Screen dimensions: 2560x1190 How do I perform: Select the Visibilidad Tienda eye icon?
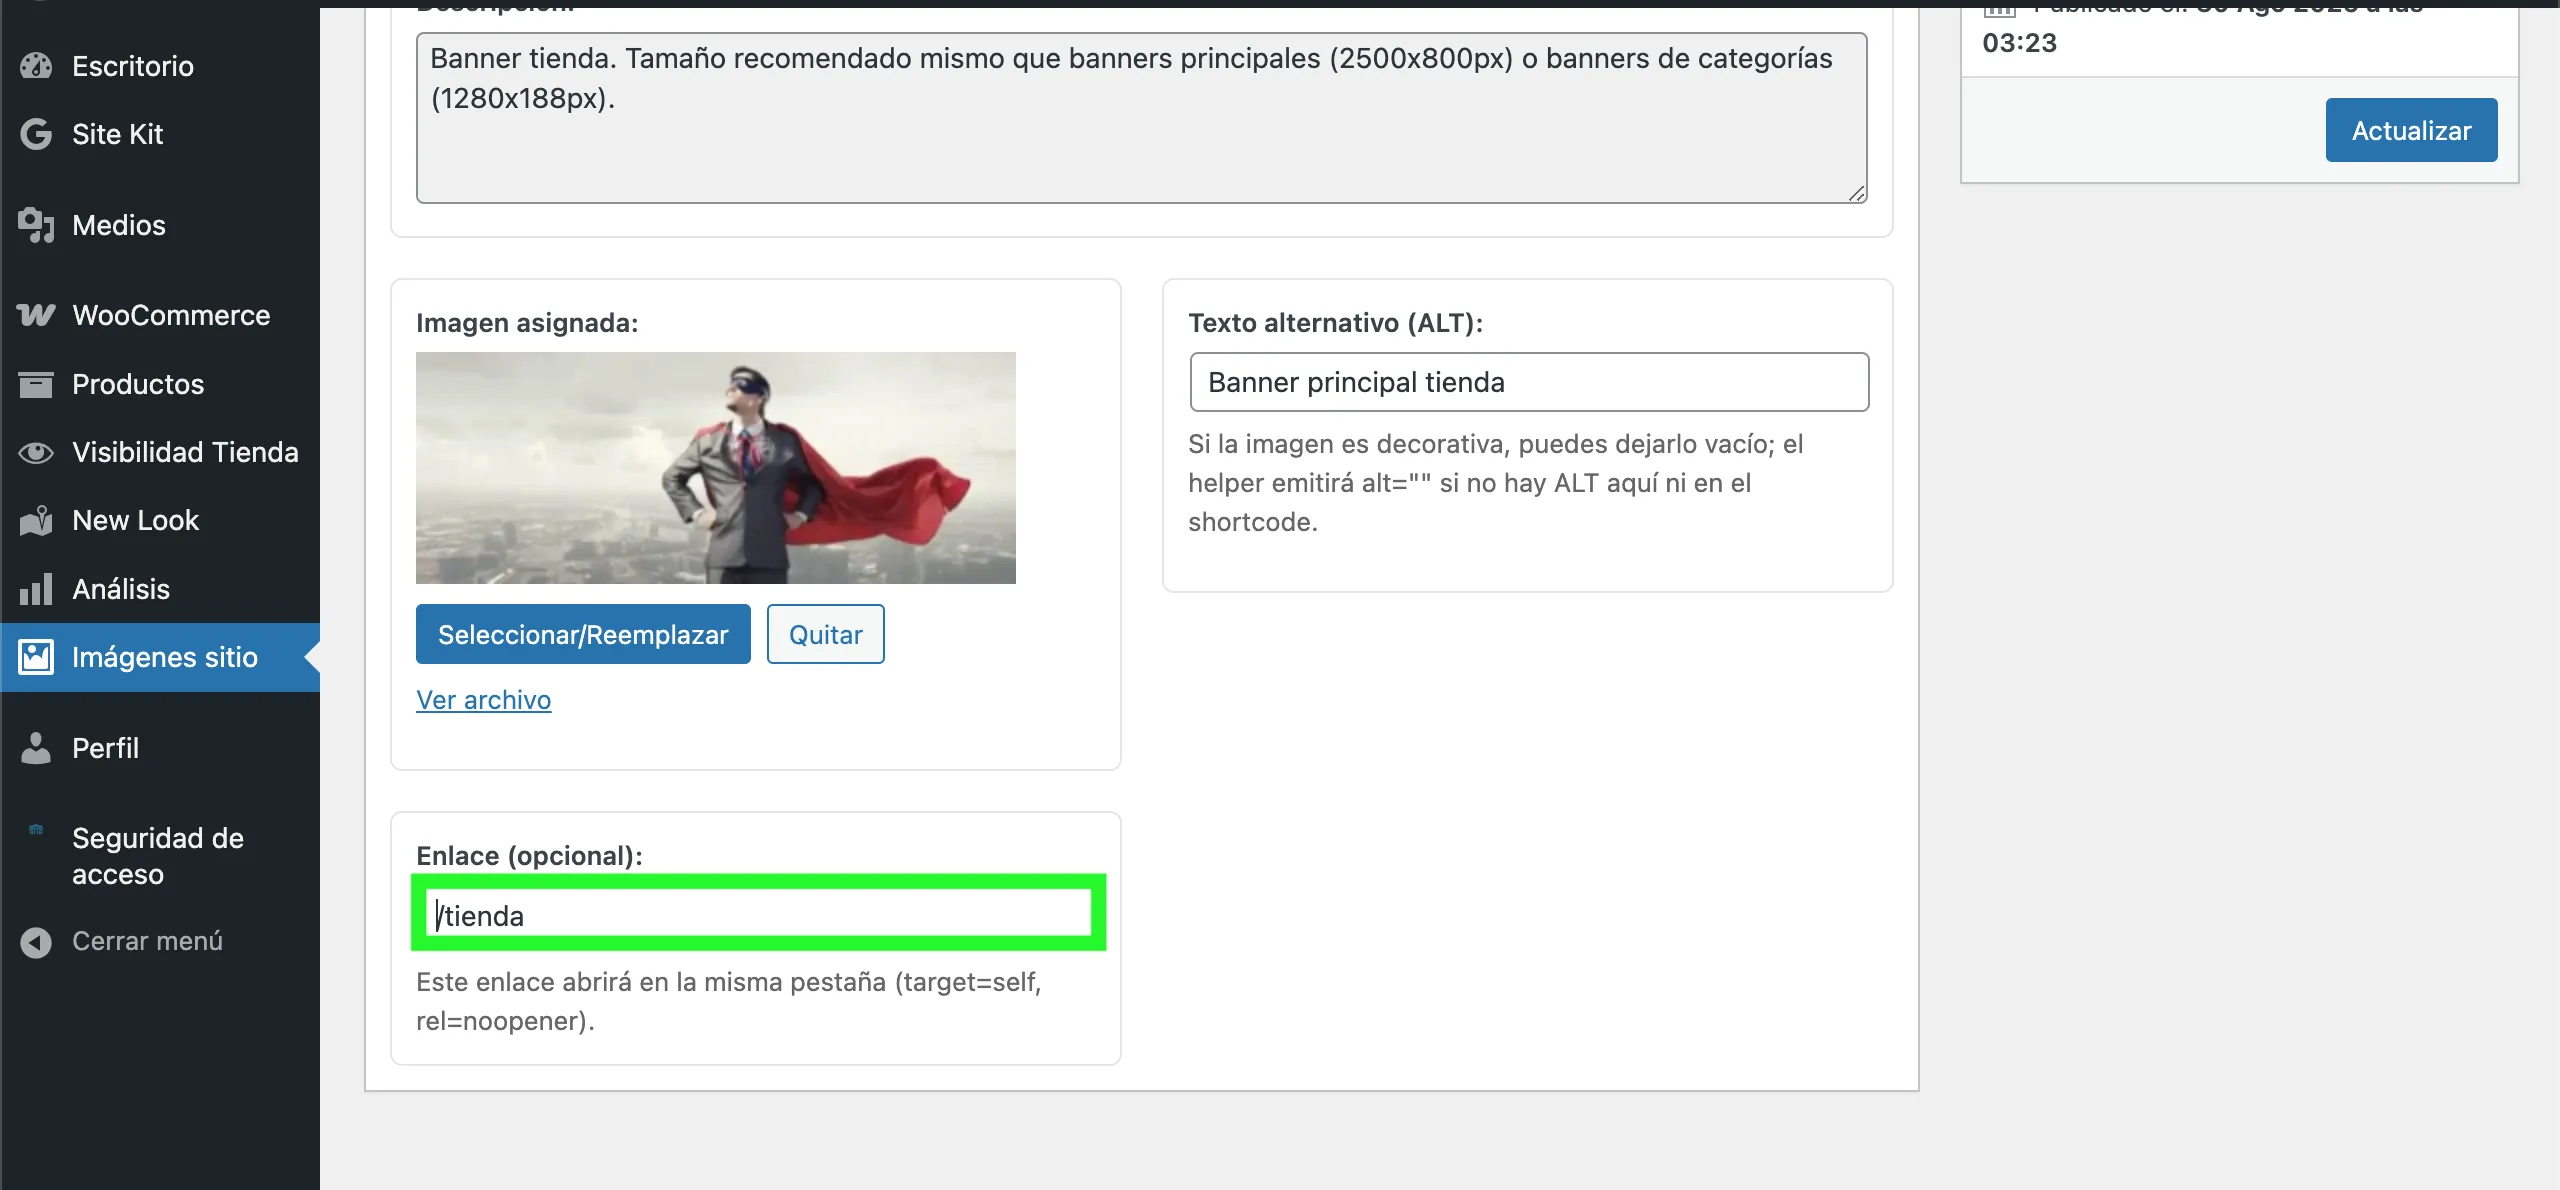pos(35,452)
